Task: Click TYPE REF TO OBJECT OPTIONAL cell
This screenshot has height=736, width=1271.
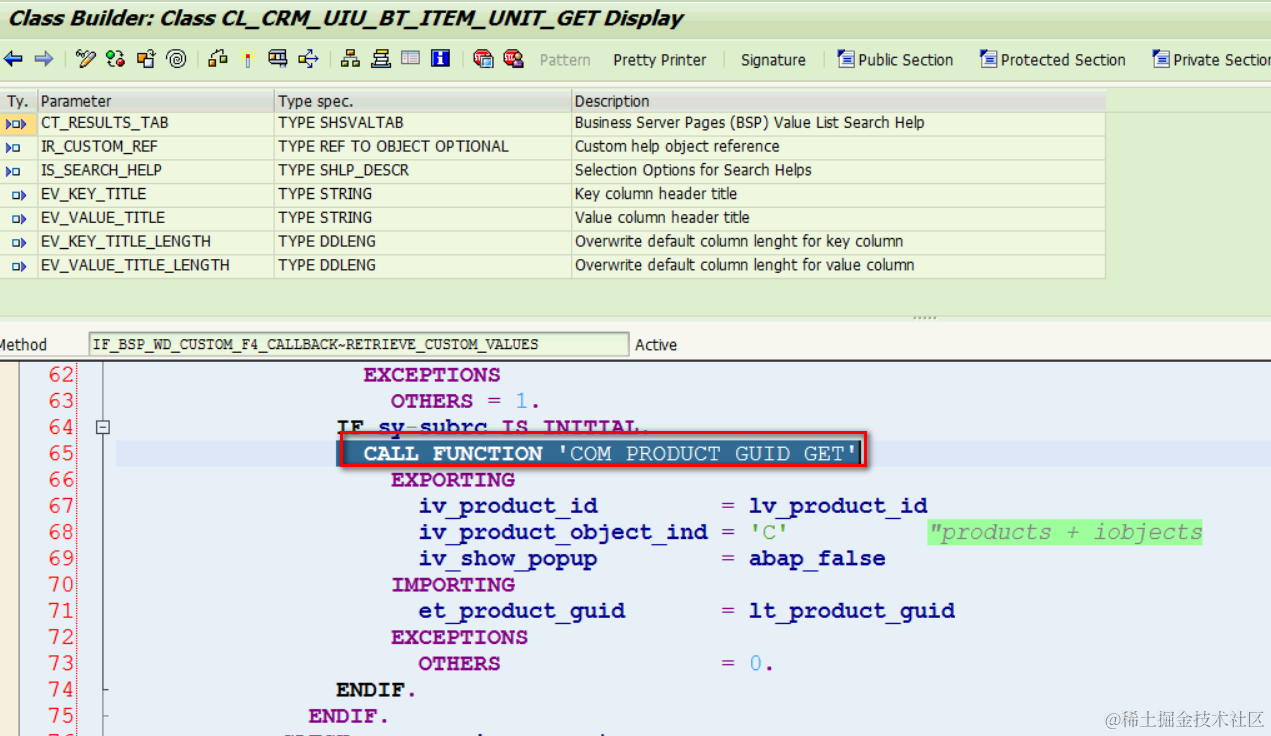Action: tap(423, 147)
